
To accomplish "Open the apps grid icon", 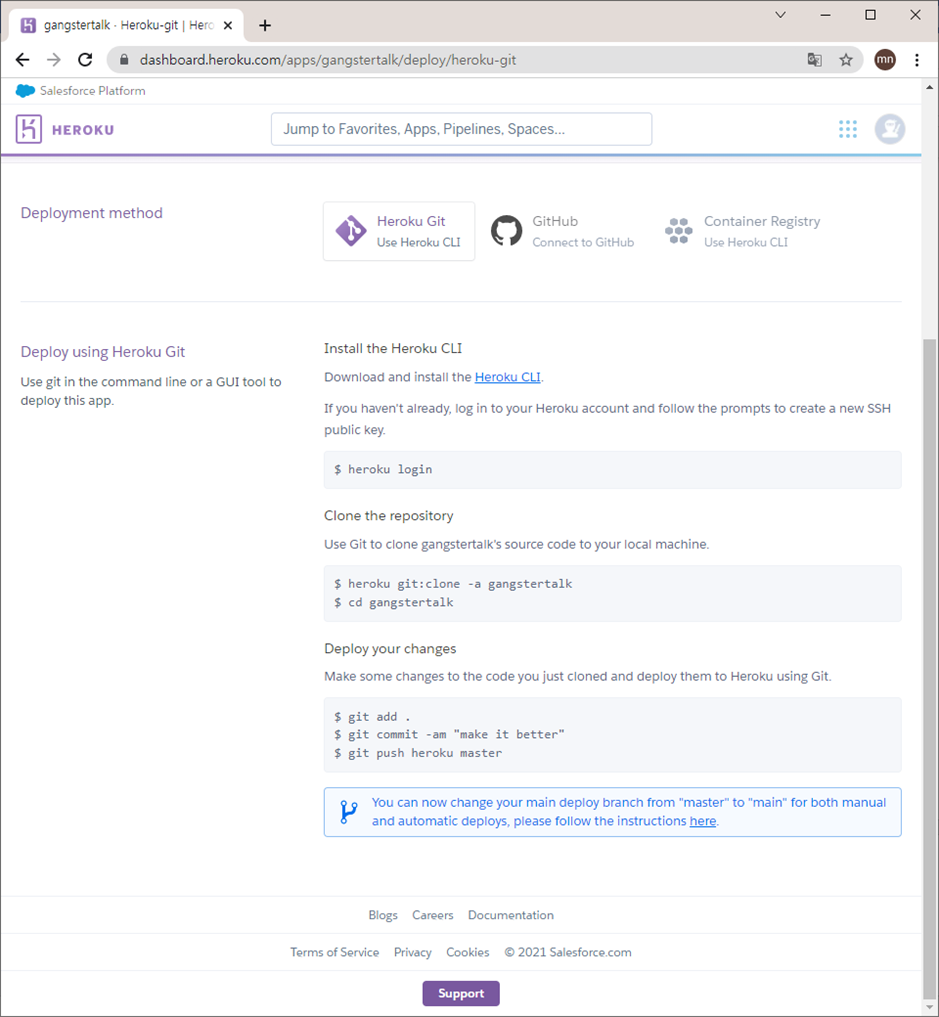I will click(x=847, y=128).
